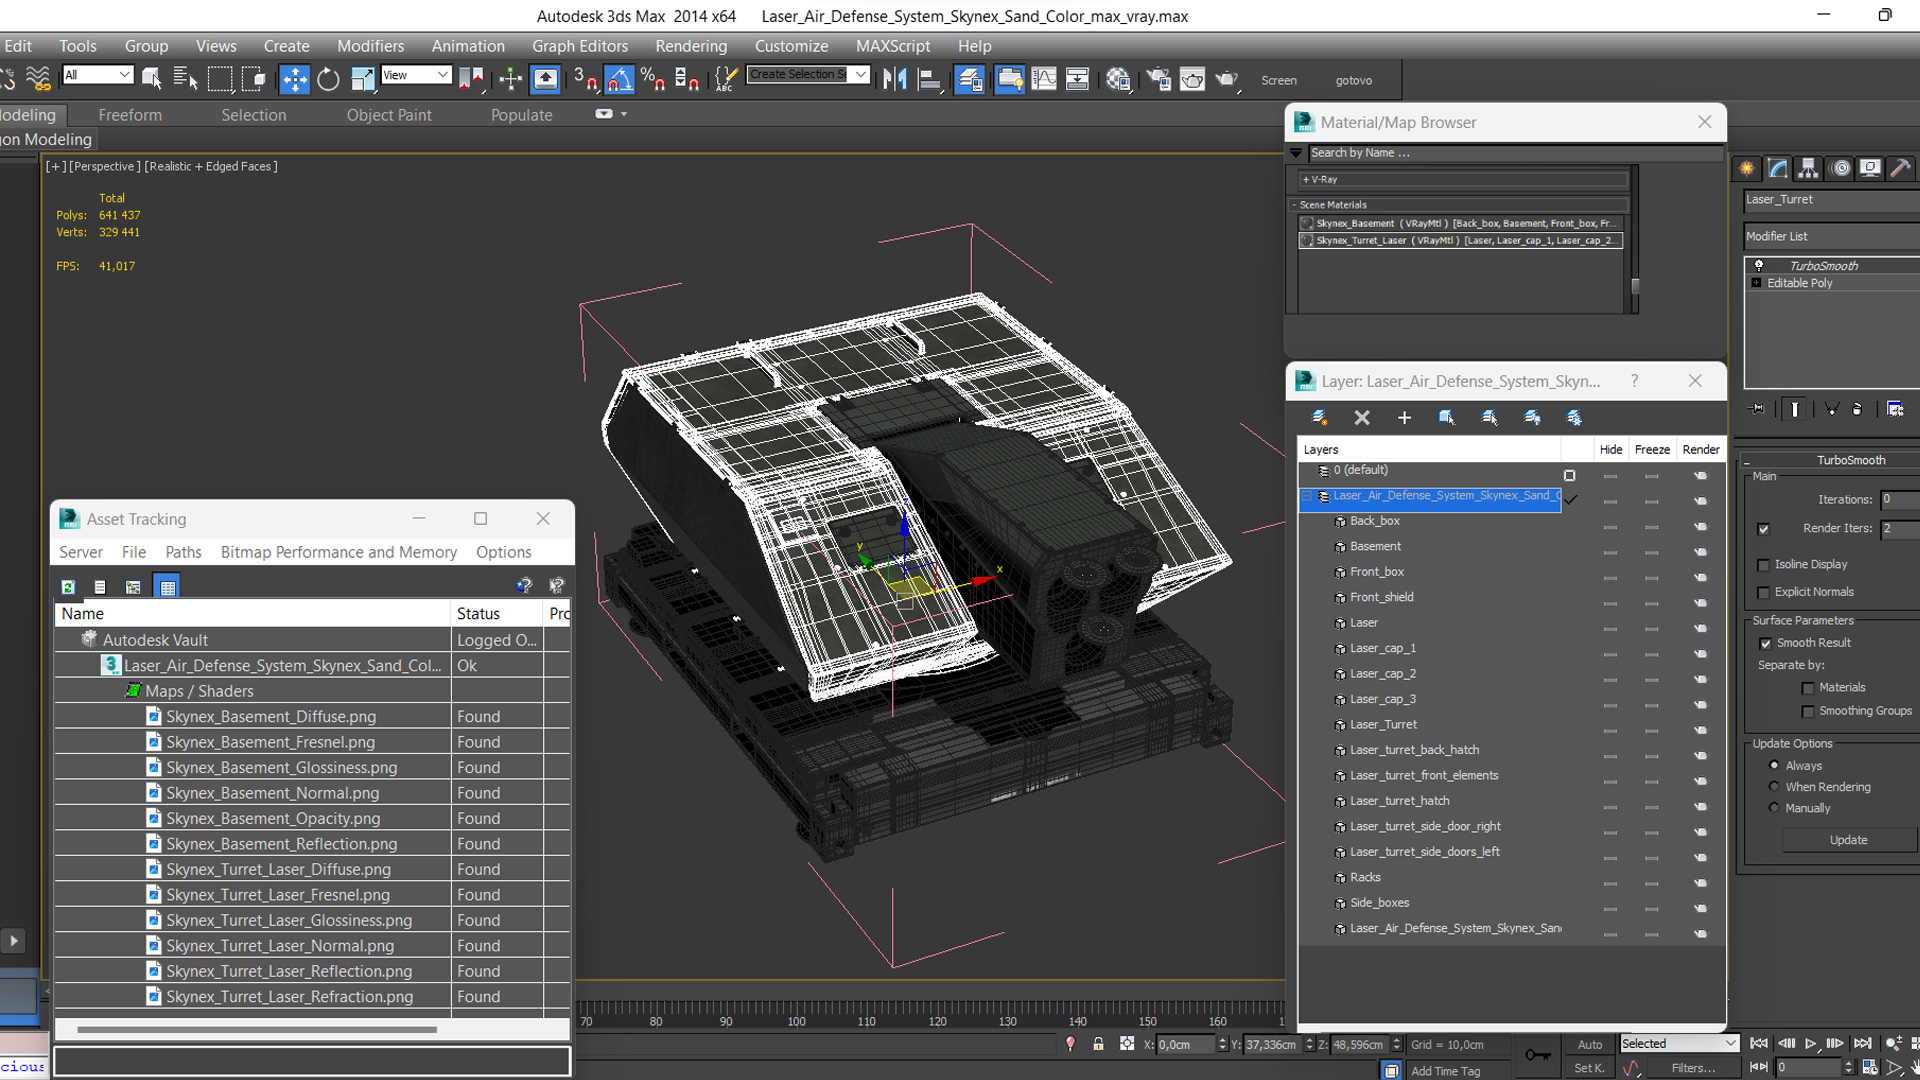Open Render Setup teapot icon
Screen dimensions: 1920x1080
coord(1158,79)
